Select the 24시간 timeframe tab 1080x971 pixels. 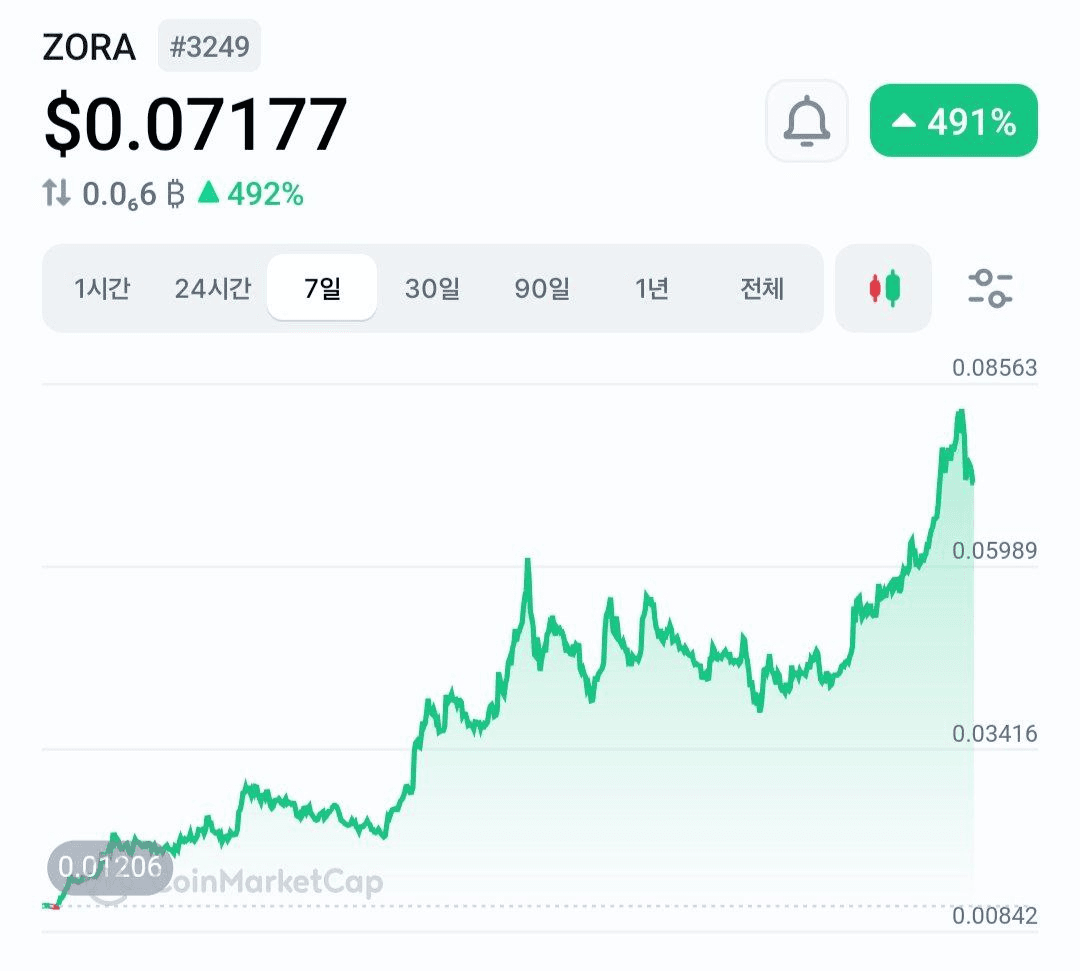[212, 289]
